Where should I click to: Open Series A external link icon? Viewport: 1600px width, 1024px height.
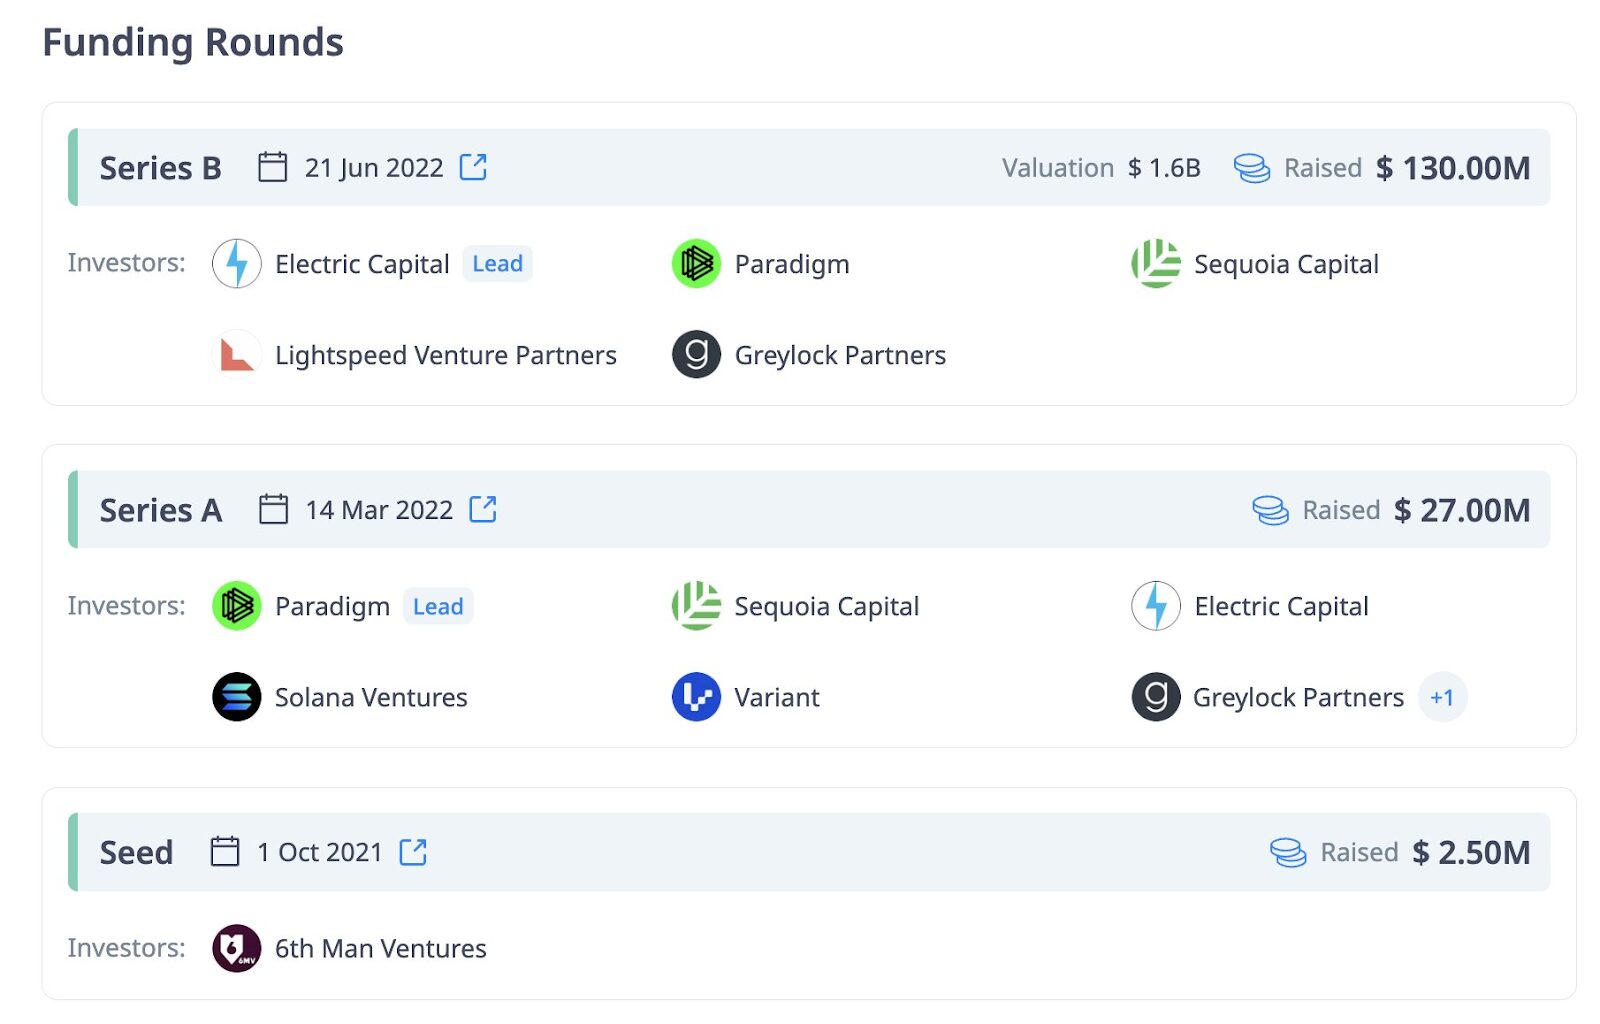point(483,509)
